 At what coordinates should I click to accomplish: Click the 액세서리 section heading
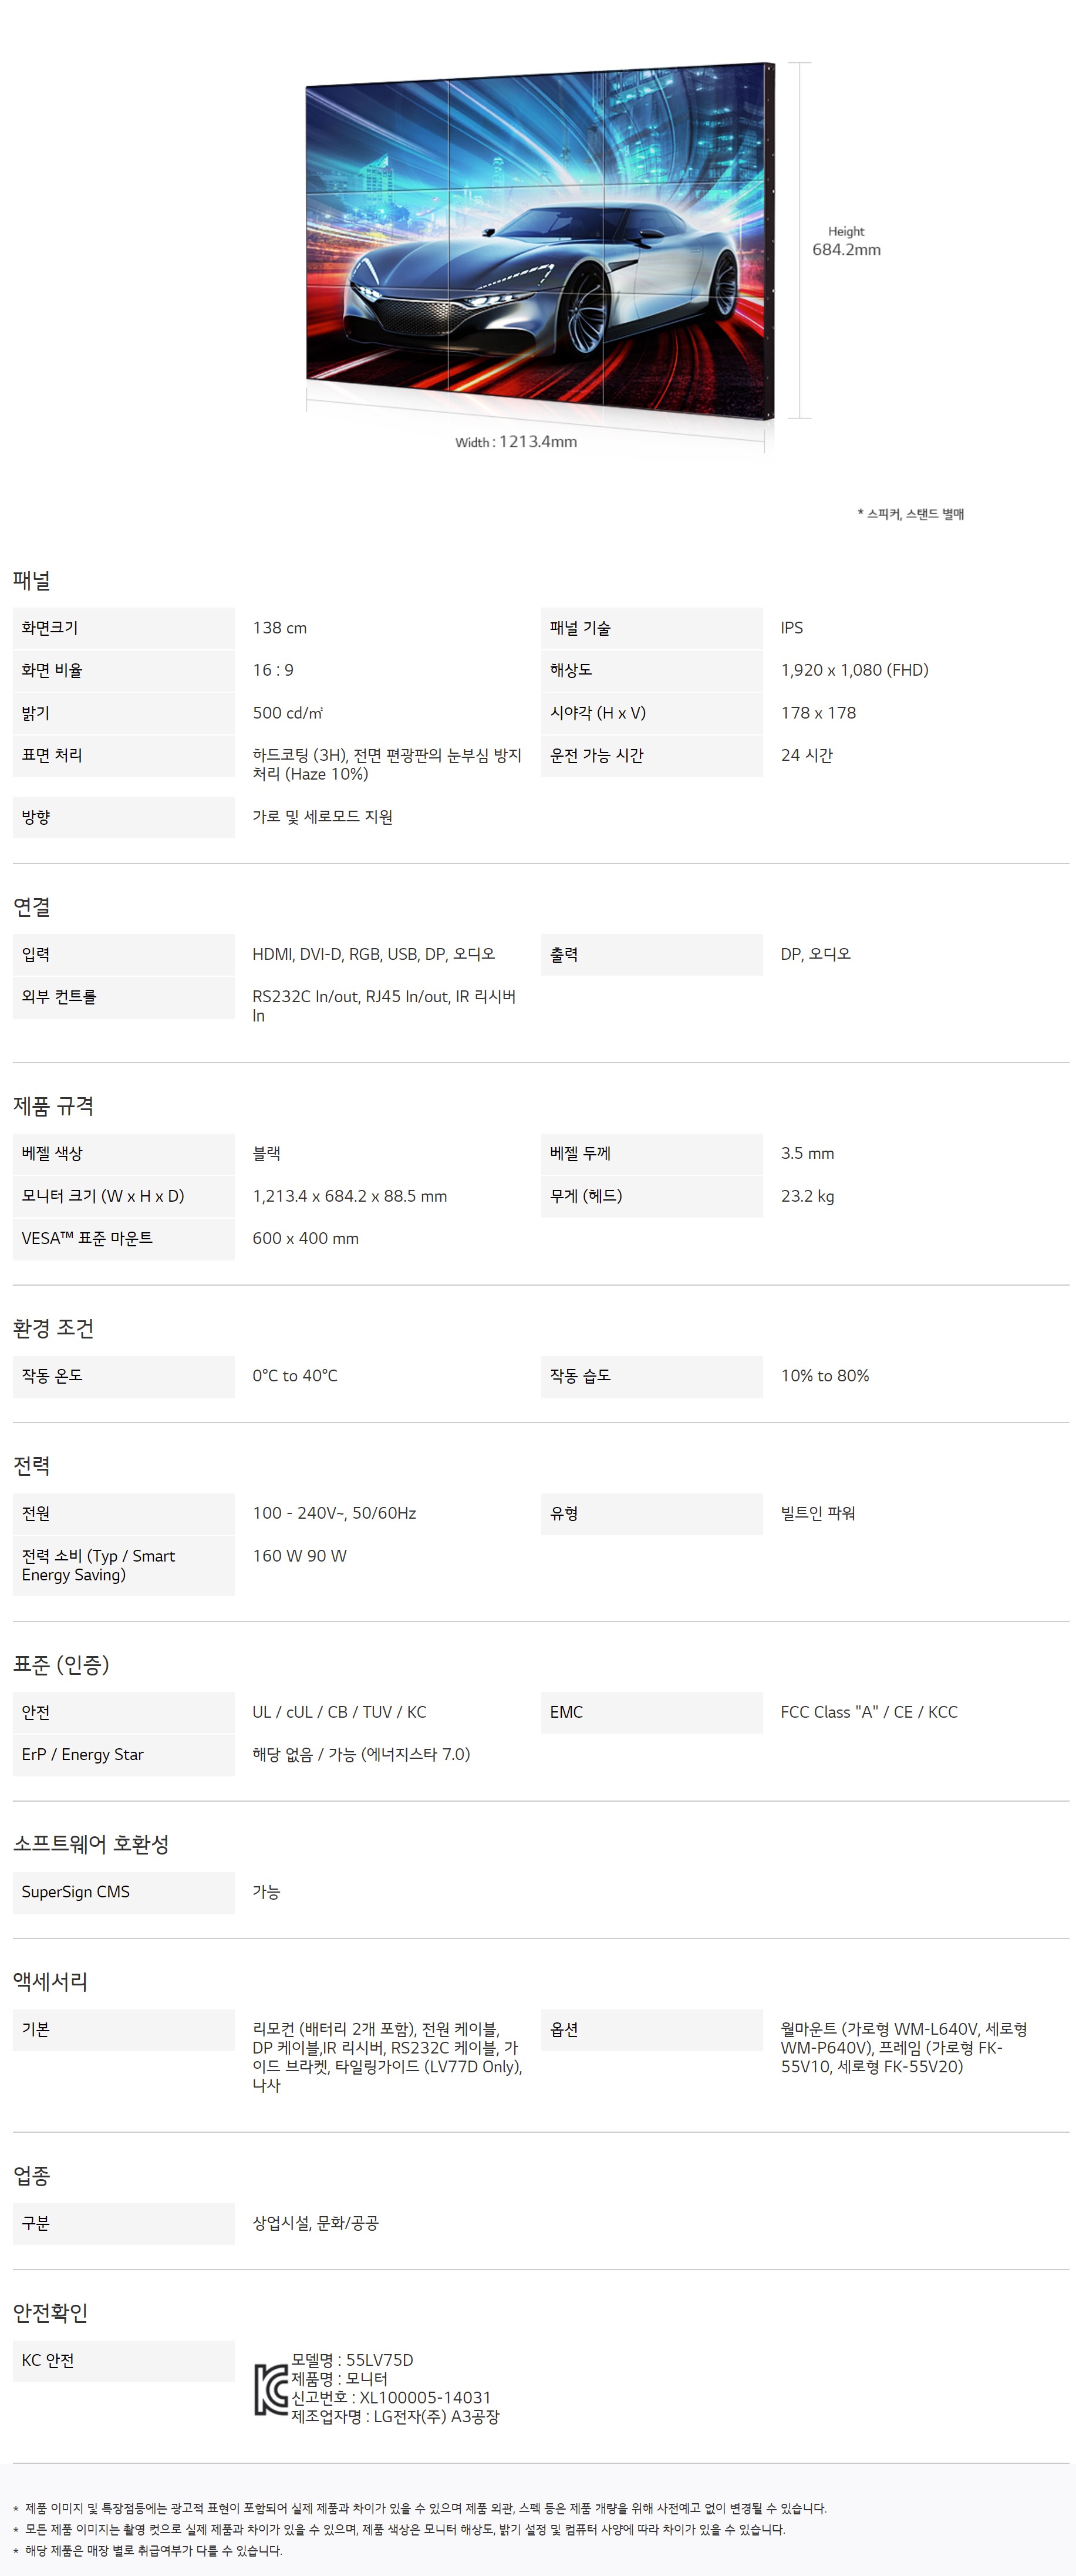(51, 1981)
